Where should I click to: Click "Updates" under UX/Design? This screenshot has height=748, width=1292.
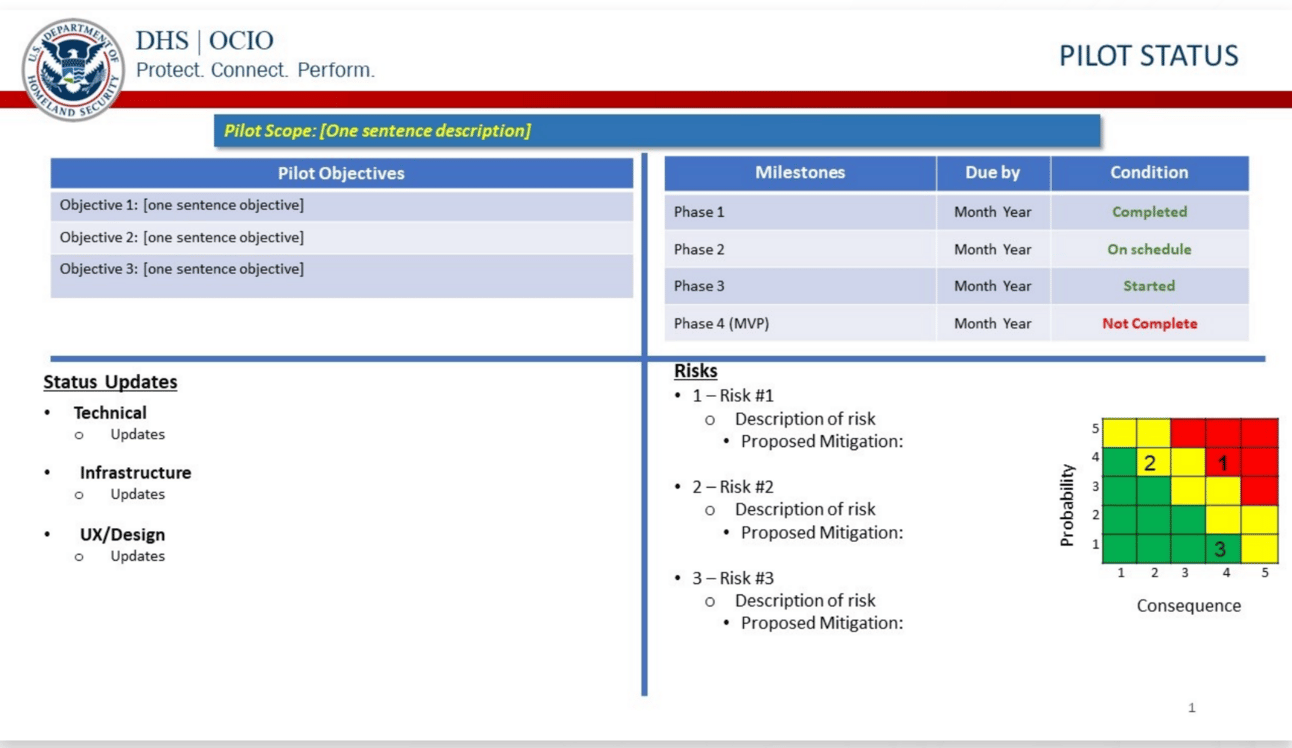[x=138, y=556]
